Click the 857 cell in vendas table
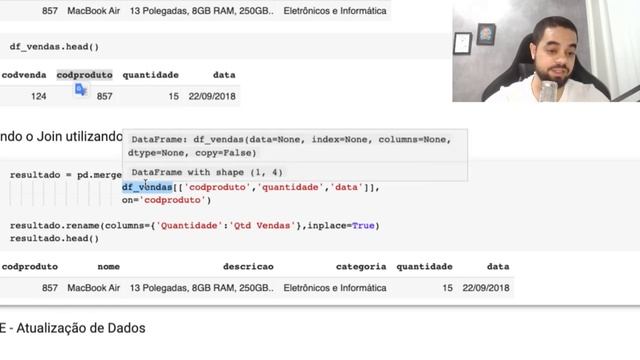Viewport: 640px width, 360px height. click(104, 96)
